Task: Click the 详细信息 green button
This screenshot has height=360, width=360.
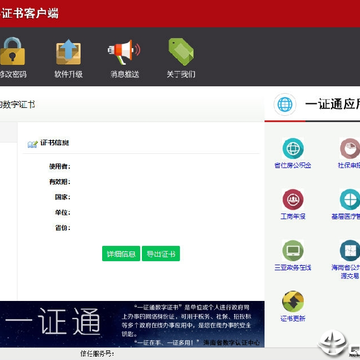Action: (x=121, y=254)
